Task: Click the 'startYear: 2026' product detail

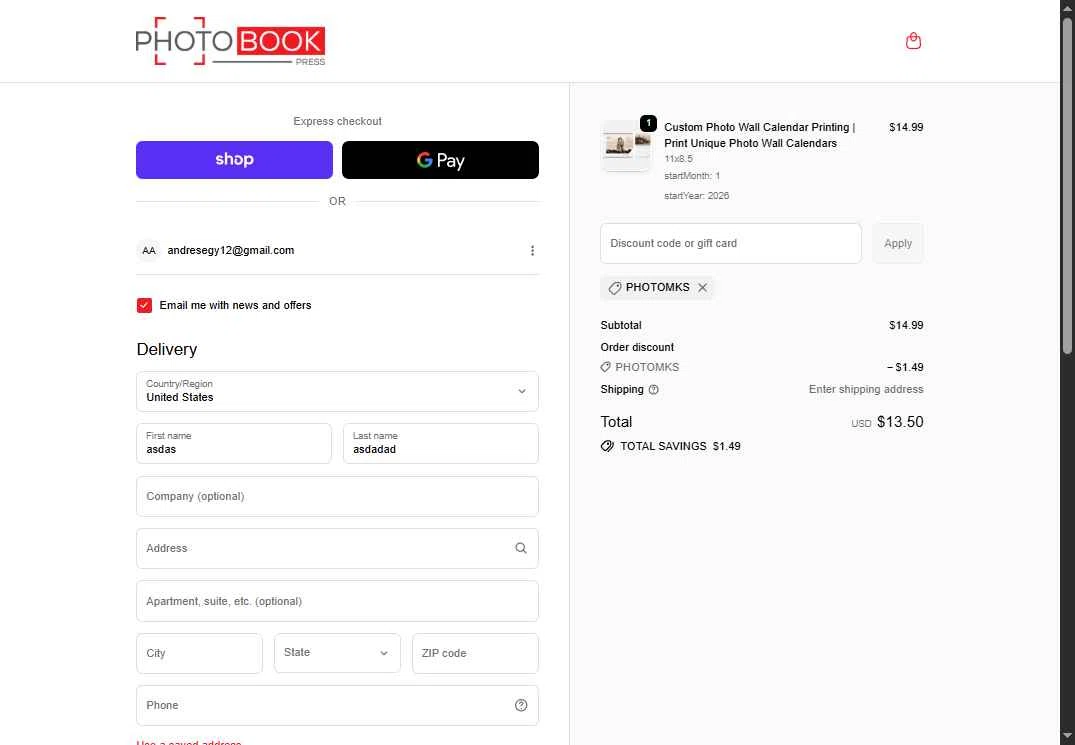Action: click(x=697, y=196)
